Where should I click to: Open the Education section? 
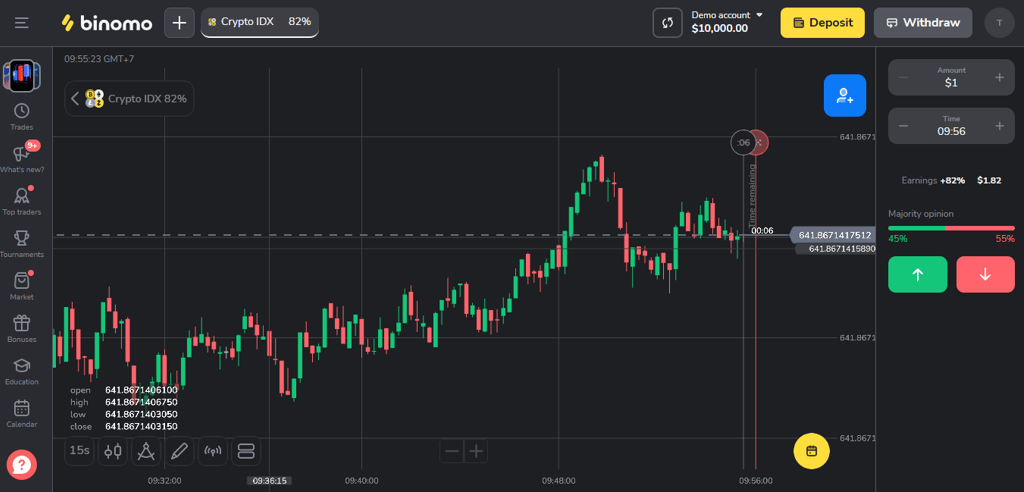pyautogui.click(x=22, y=371)
